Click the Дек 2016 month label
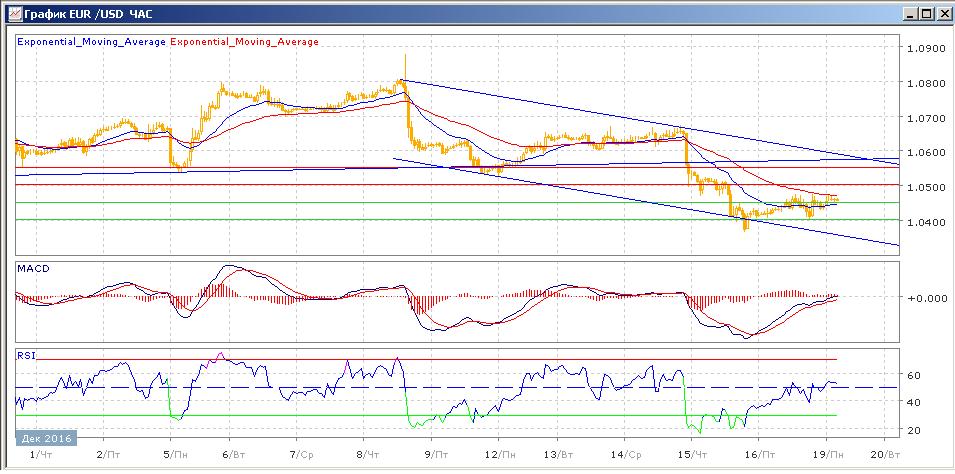955x474 pixels. 45,438
